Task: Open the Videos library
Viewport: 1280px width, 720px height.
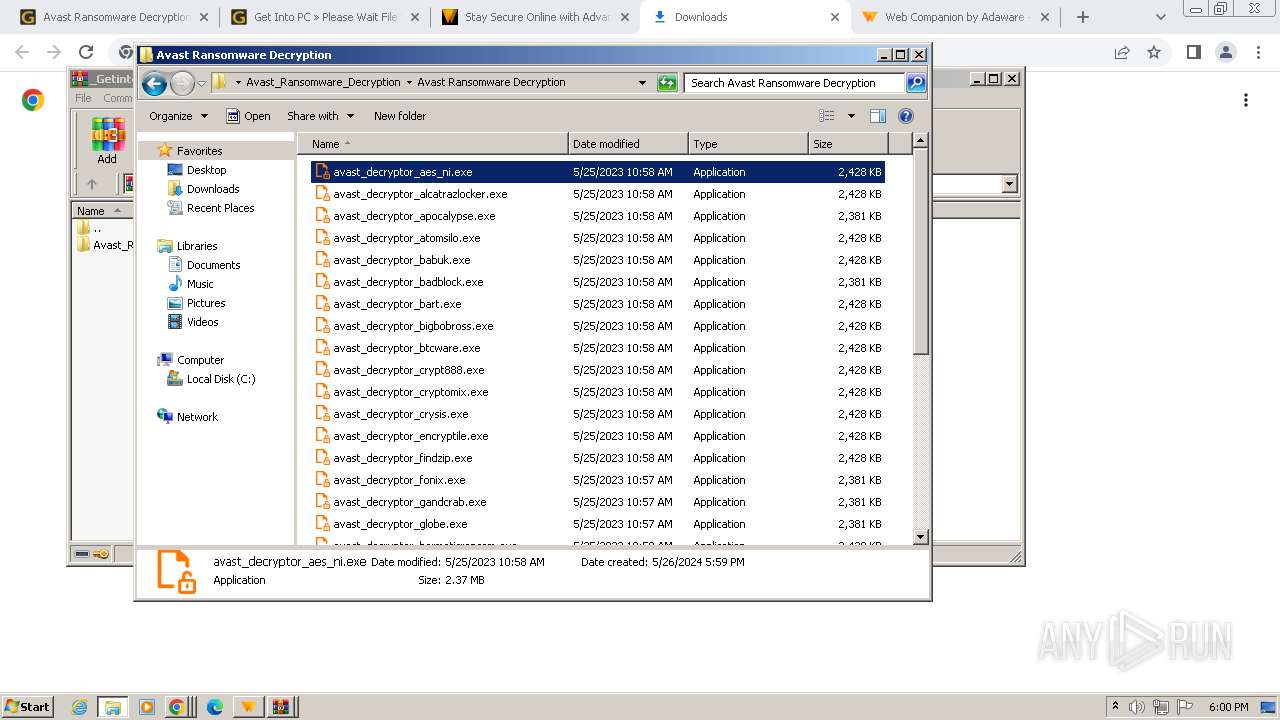Action: 202,322
